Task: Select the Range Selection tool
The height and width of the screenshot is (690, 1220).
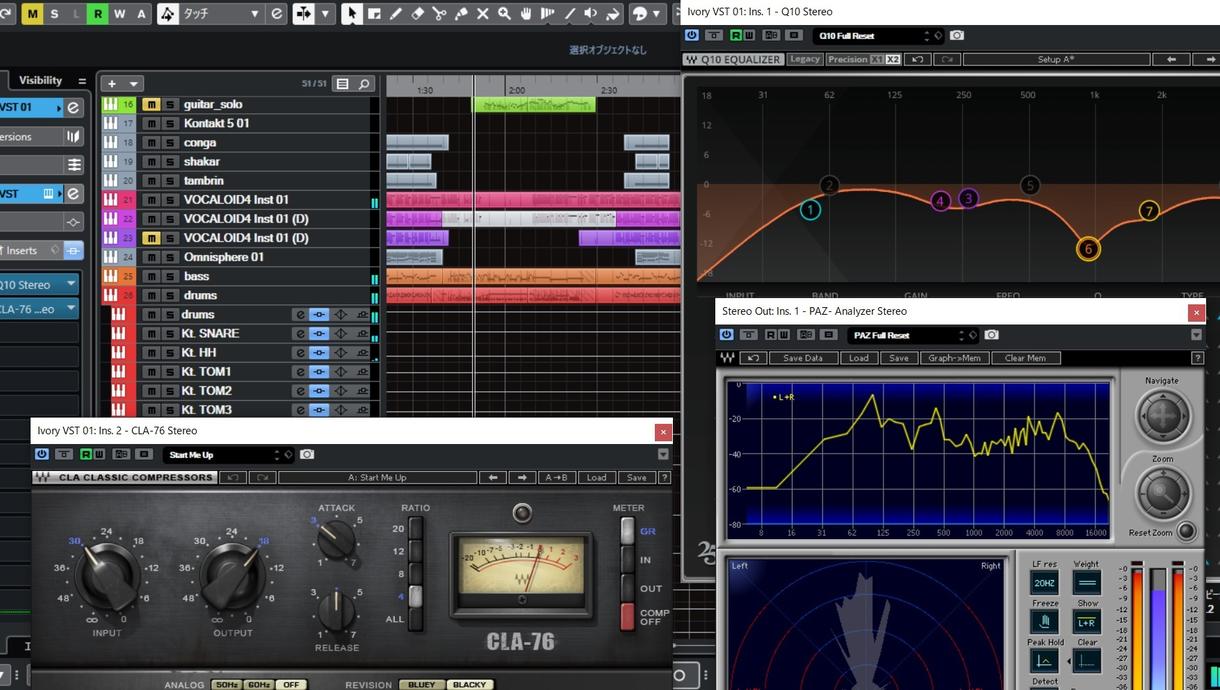Action: [x=374, y=14]
